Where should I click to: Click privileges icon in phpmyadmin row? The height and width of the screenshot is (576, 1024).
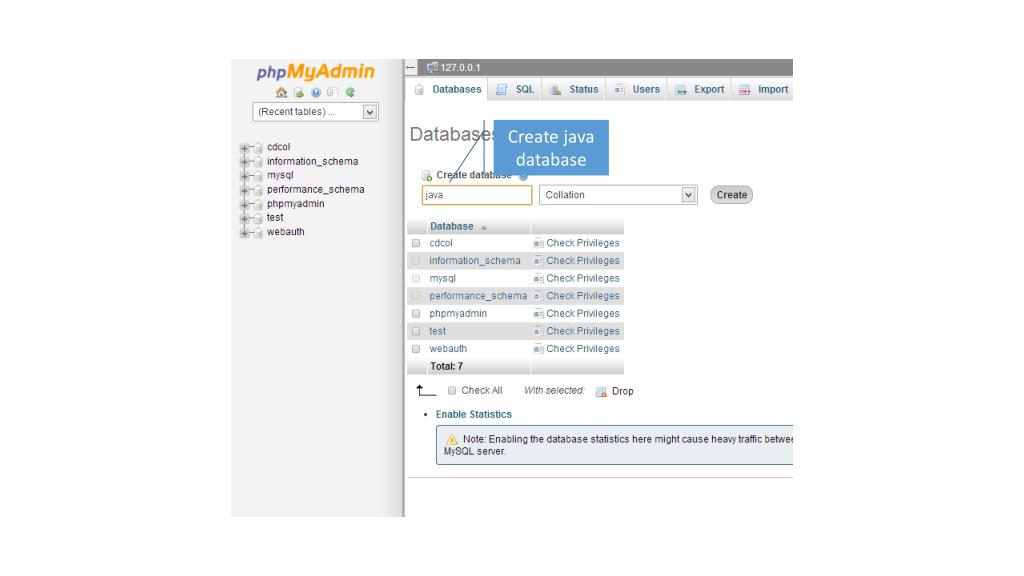[x=538, y=313]
